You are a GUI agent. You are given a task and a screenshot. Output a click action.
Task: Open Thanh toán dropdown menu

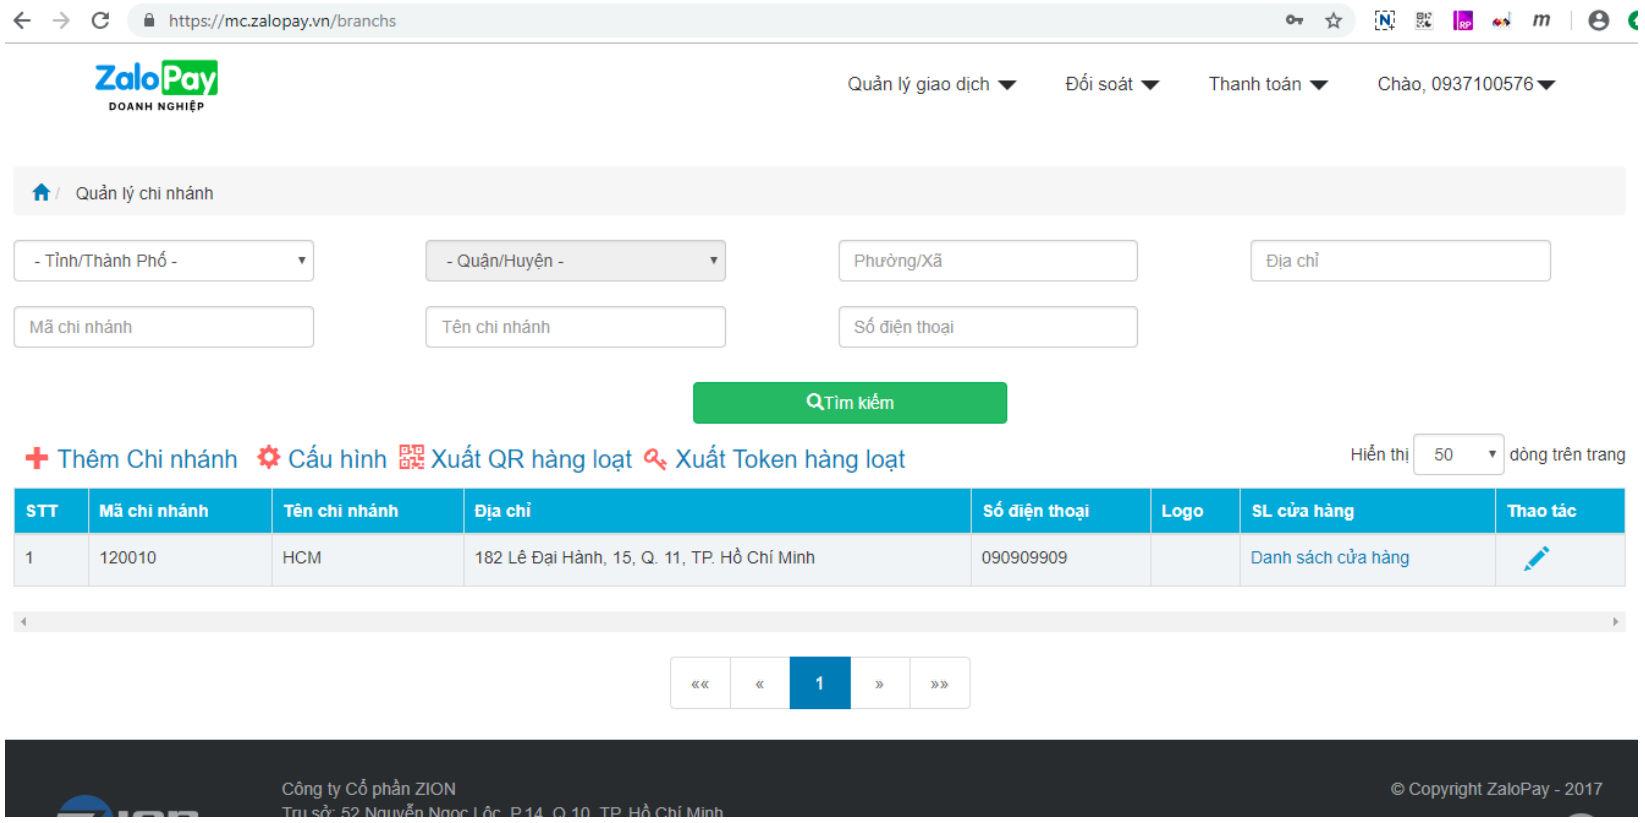[1268, 84]
